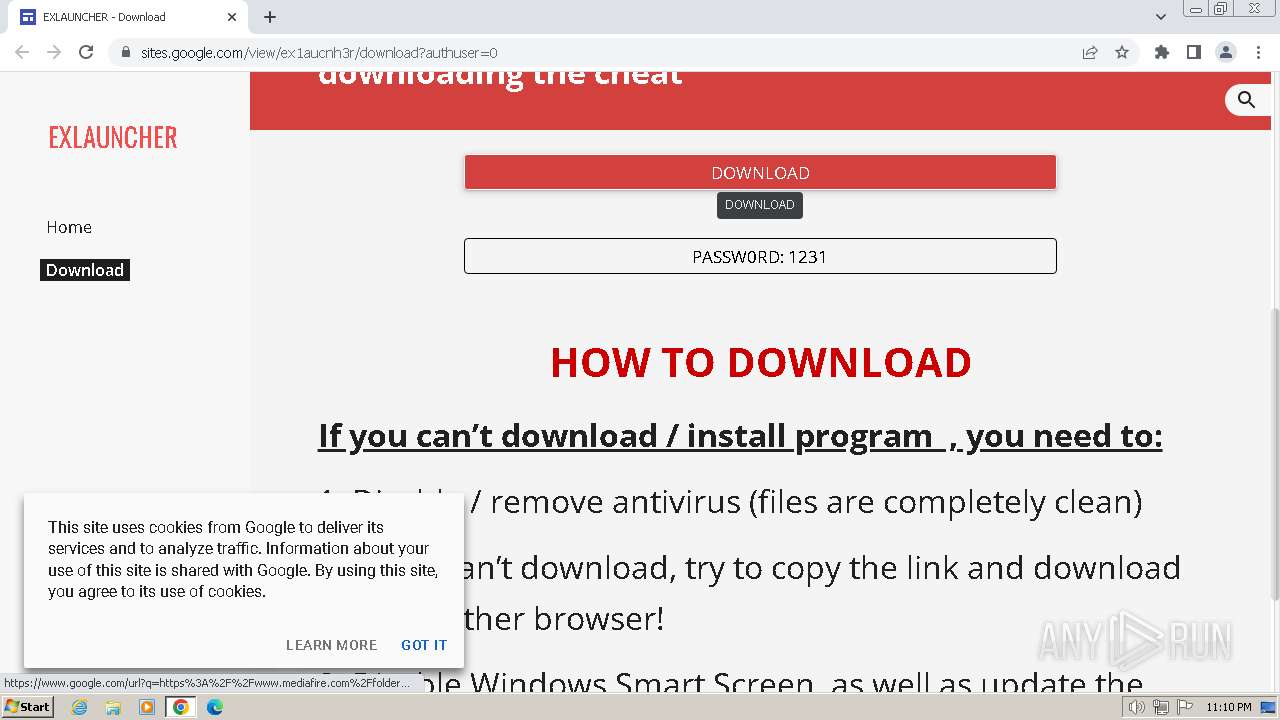Click the address bar URL field
The image size is (1280, 720).
click(600, 53)
